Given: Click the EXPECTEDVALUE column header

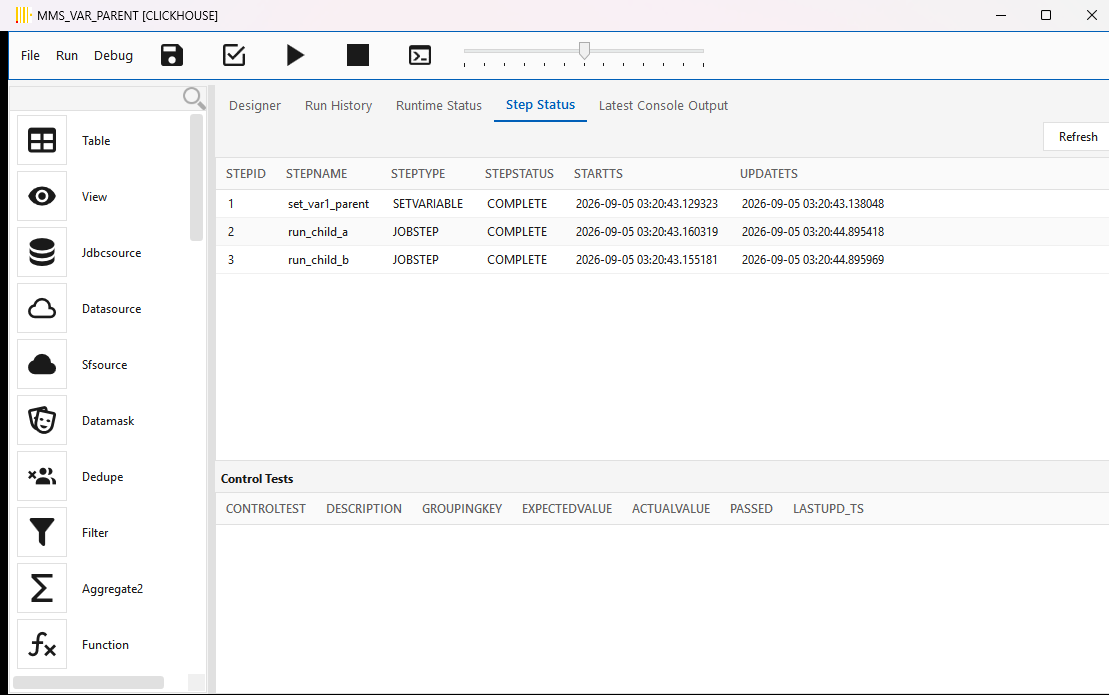Looking at the screenshot, I should (567, 509).
